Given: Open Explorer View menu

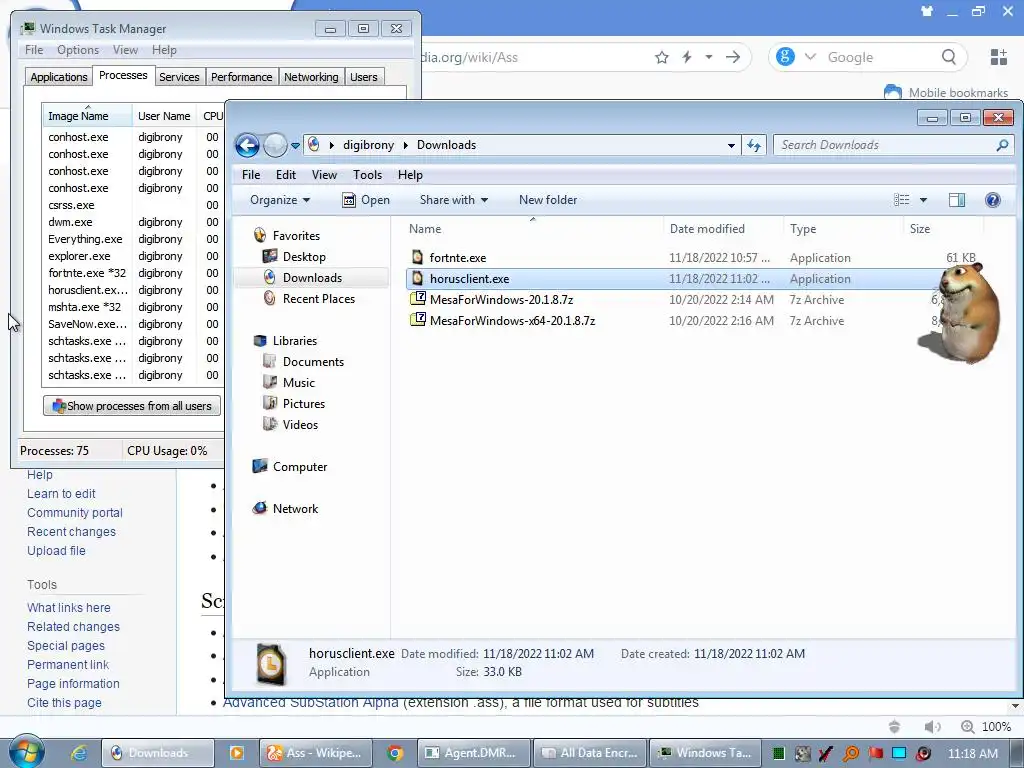Looking at the screenshot, I should tap(324, 175).
